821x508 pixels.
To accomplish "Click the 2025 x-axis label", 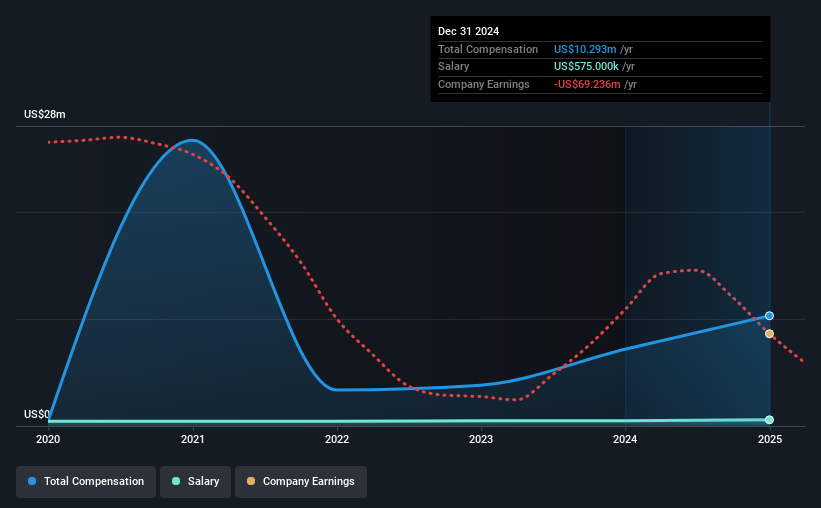I will [770, 439].
